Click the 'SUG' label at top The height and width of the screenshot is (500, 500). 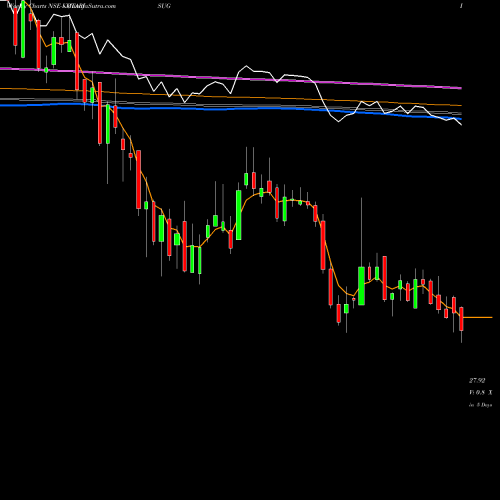pyautogui.click(x=164, y=6)
